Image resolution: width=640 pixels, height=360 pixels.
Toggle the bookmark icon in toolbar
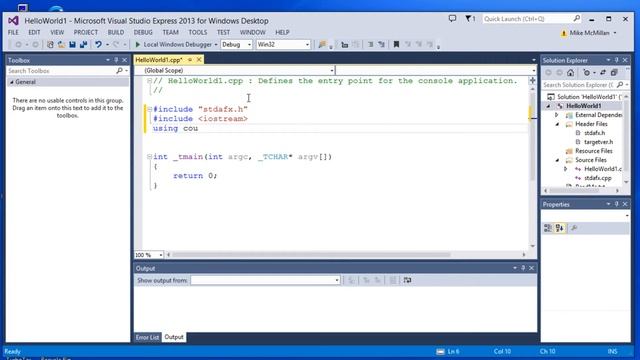[x=396, y=44]
